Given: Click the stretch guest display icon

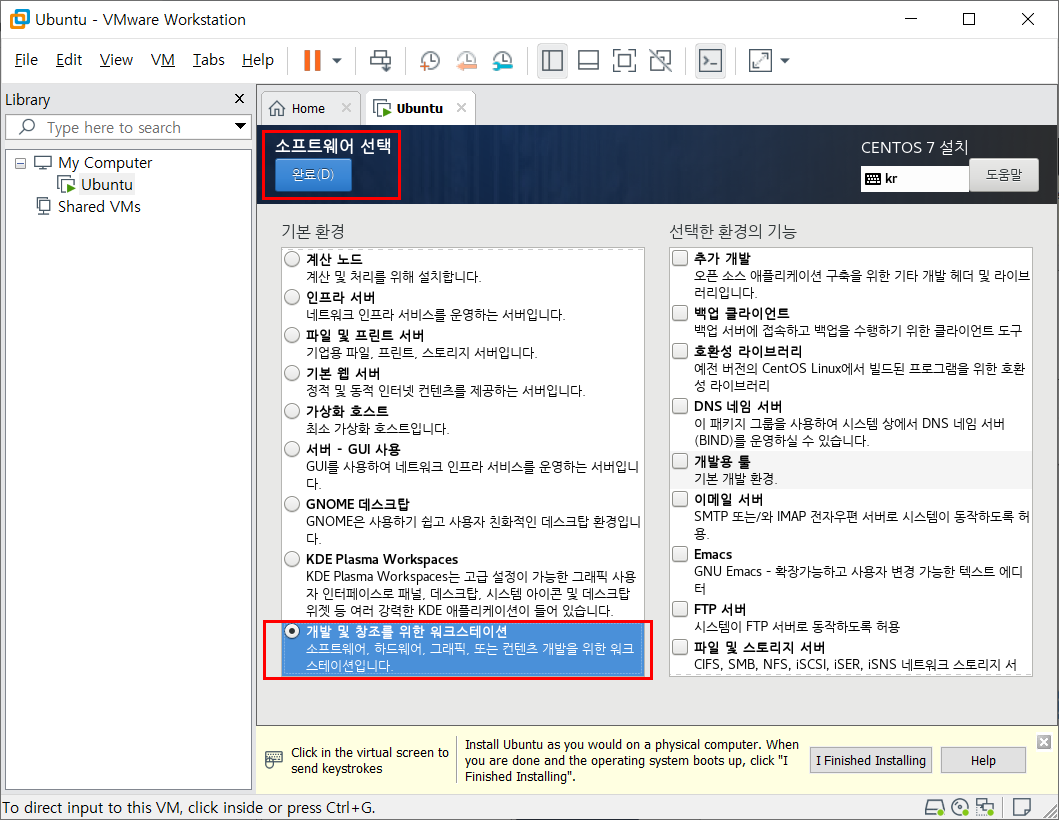Looking at the screenshot, I should [760, 61].
